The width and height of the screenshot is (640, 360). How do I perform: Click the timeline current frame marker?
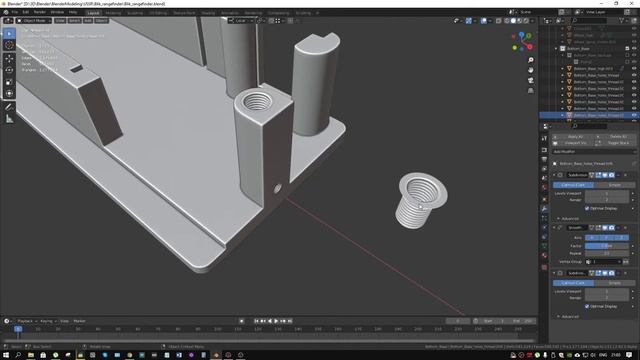tap(18, 329)
